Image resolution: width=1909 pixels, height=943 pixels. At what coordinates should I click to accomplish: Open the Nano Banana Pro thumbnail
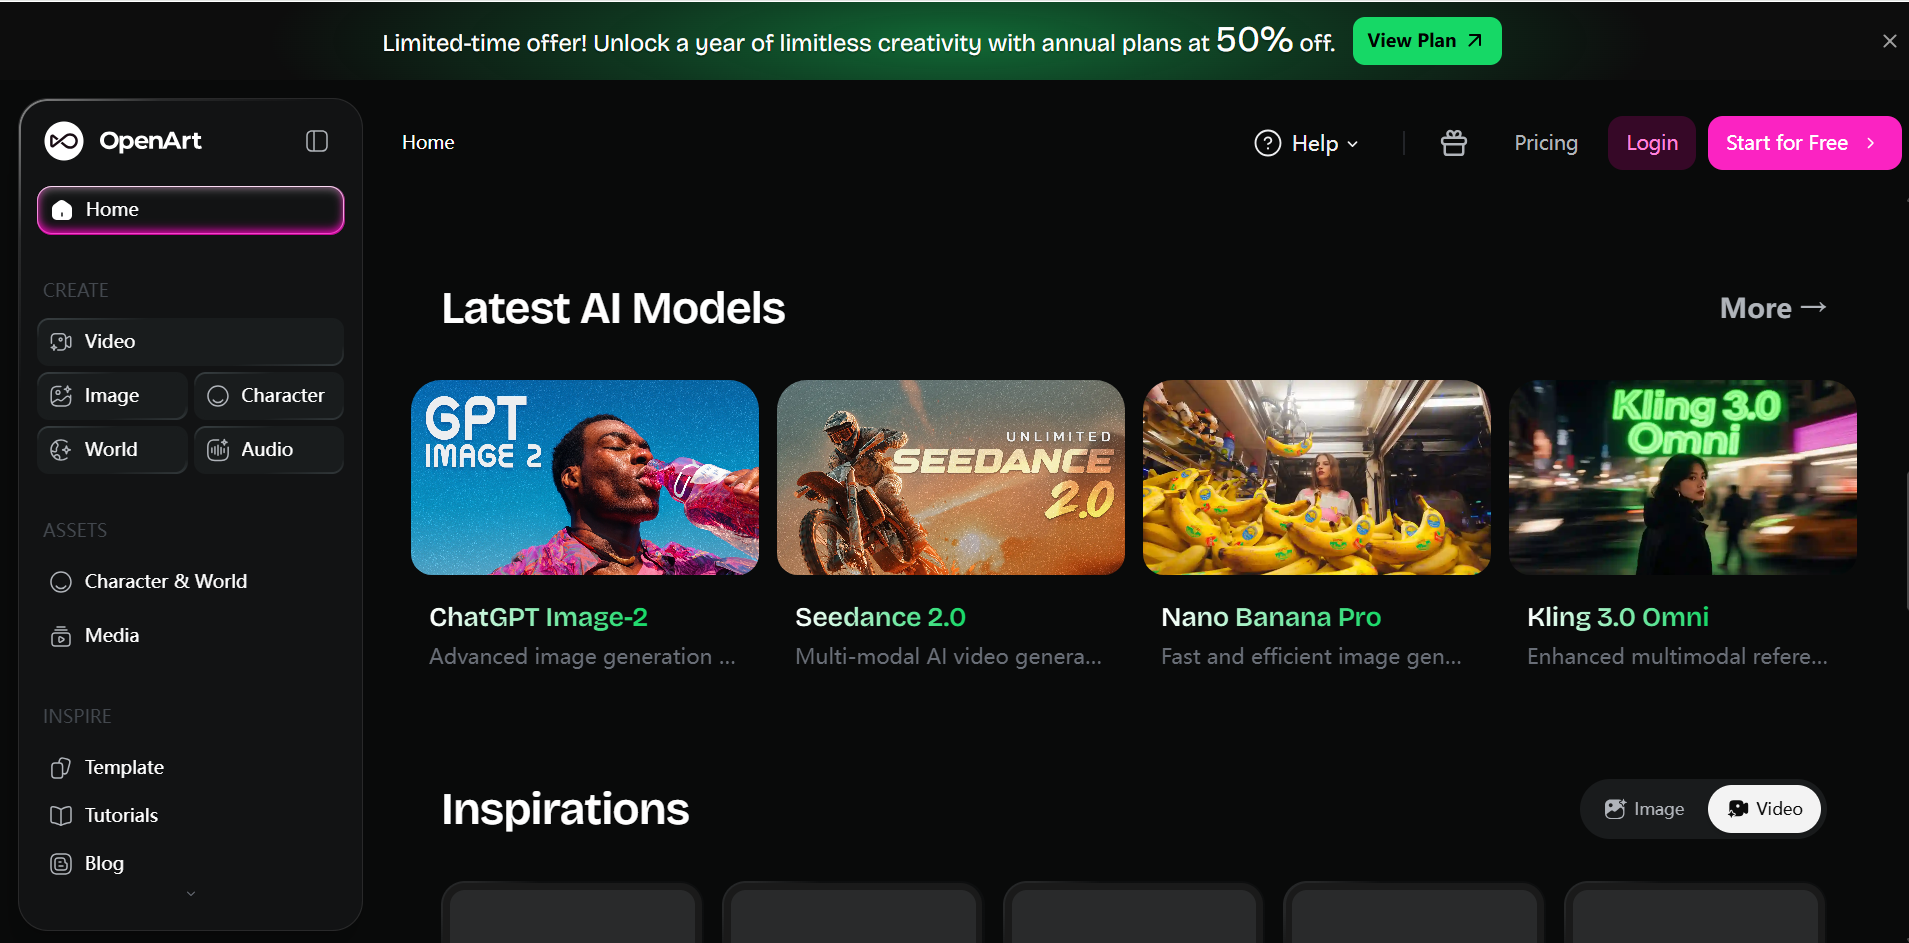1317,477
